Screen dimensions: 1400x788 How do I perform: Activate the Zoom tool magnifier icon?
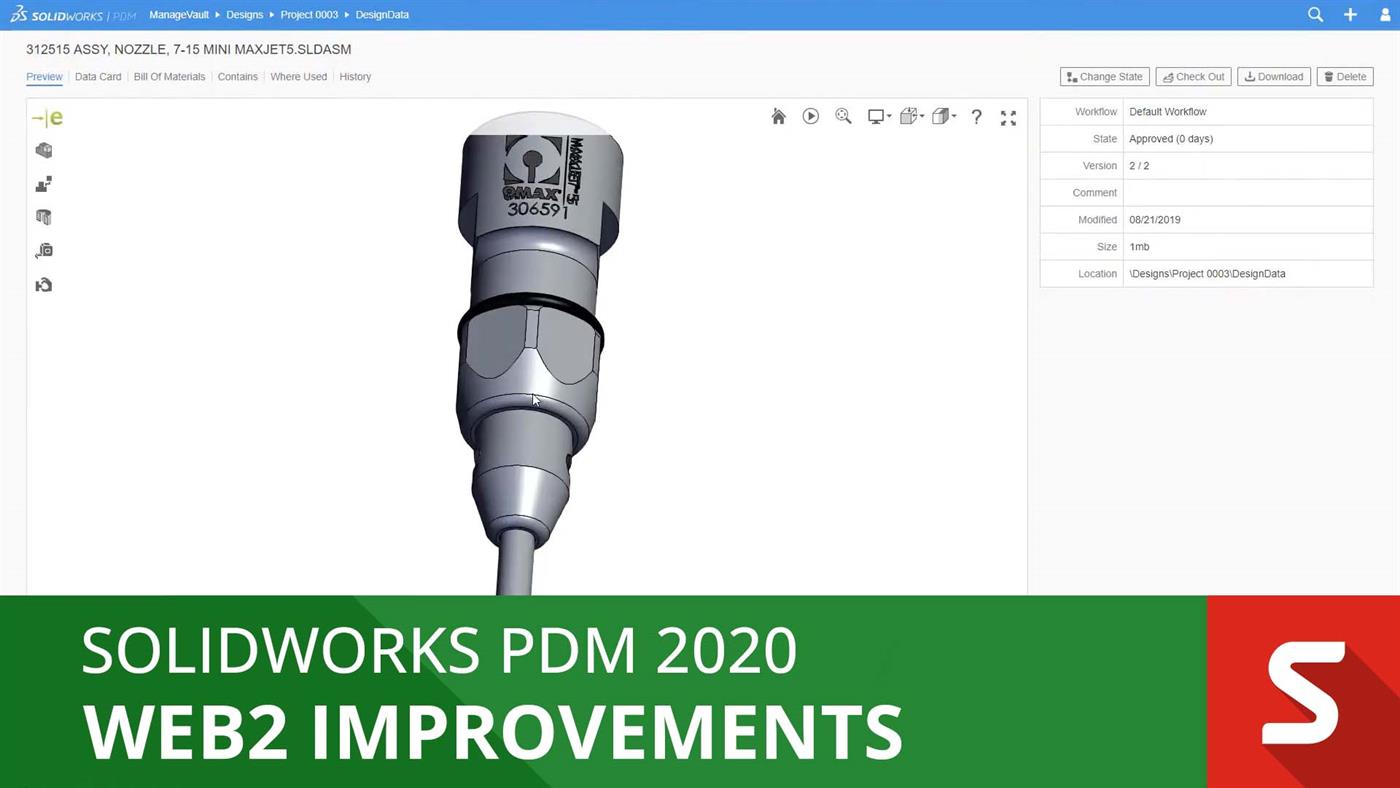pyautogui.click(x=843, y=116)
